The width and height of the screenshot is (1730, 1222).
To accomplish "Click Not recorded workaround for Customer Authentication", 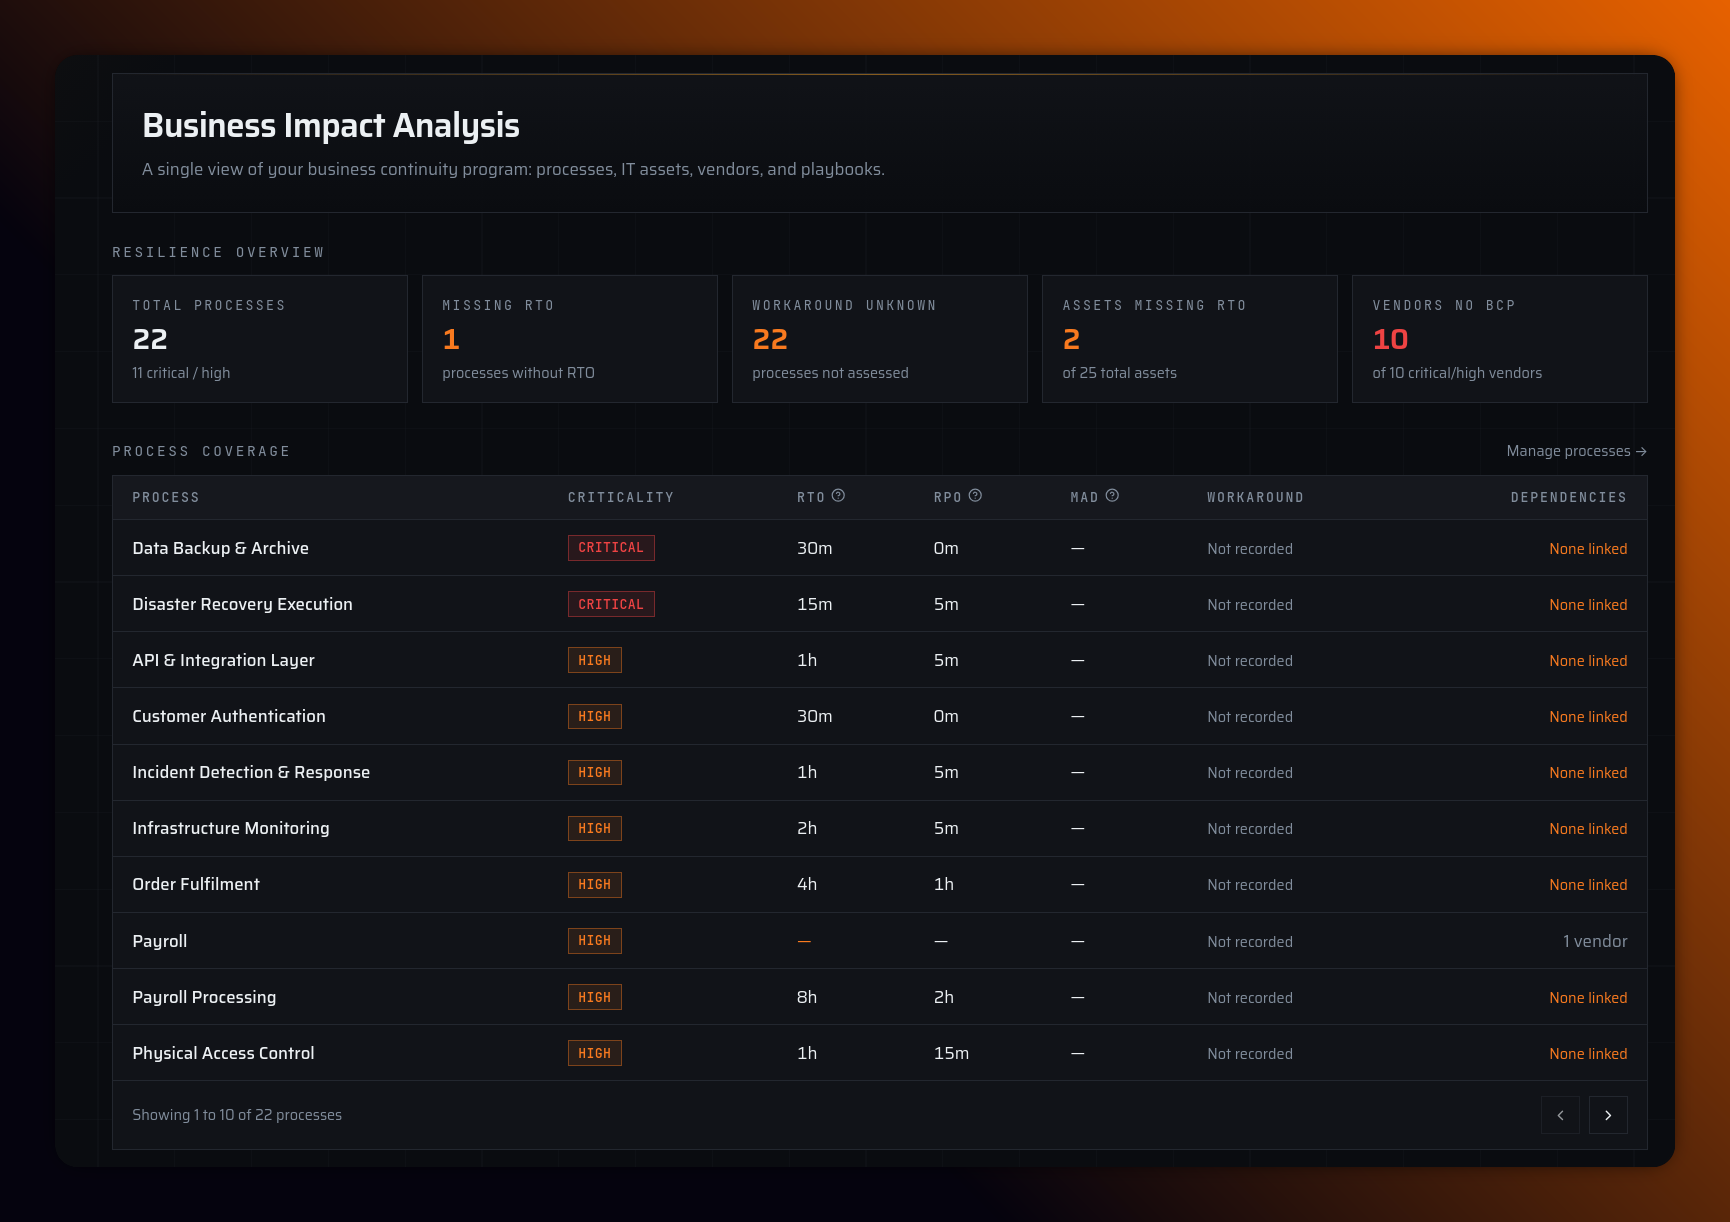I will [1250, 717].
